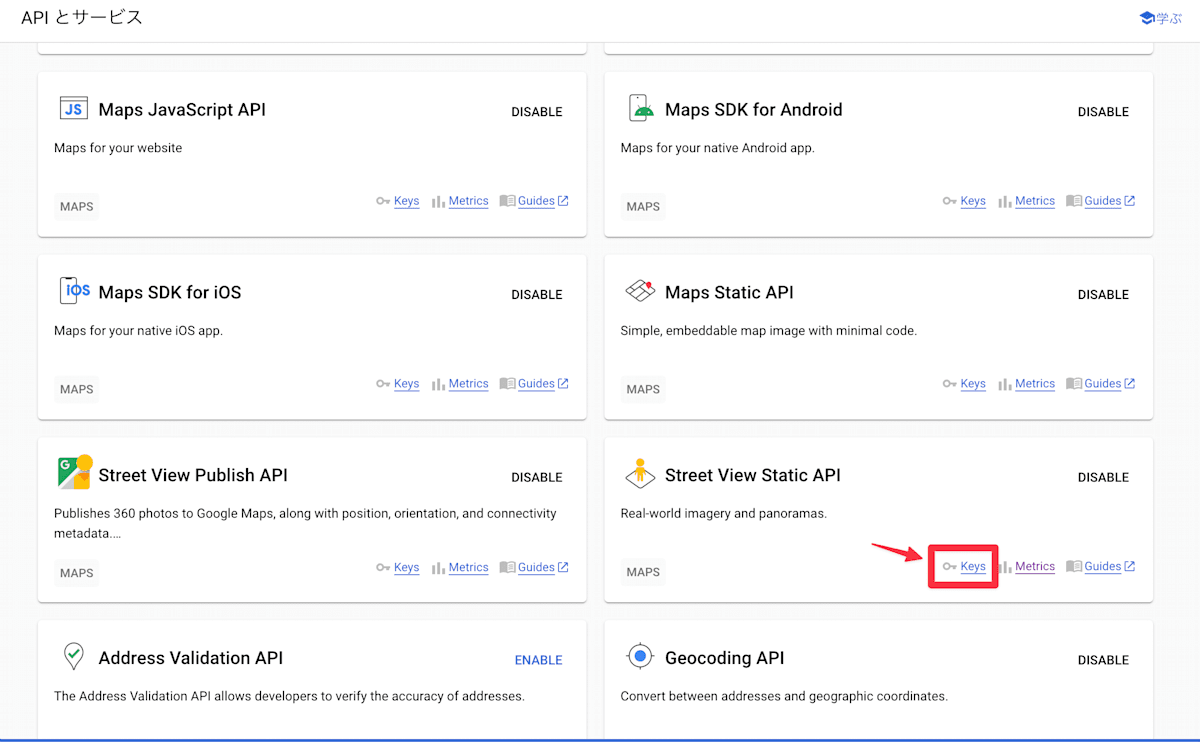Image resolution: width=1200 pixels, height=742 pixels.
Task: Disable the Street View Static API
Action: click(x=1103, y=478)
